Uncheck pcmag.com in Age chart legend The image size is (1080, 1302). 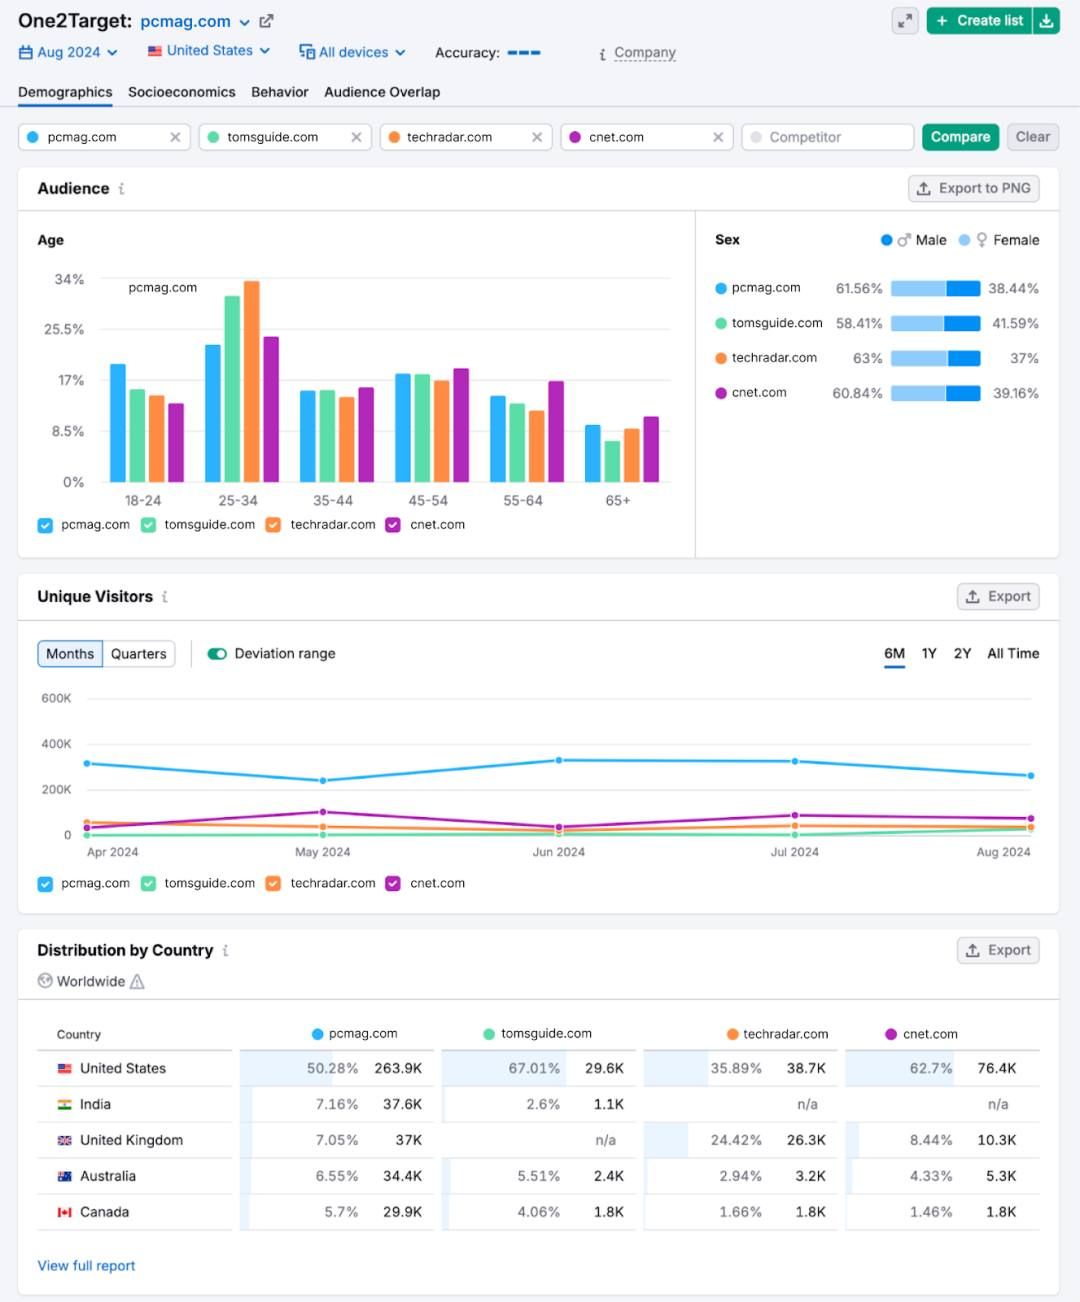(x=45, y=525)
